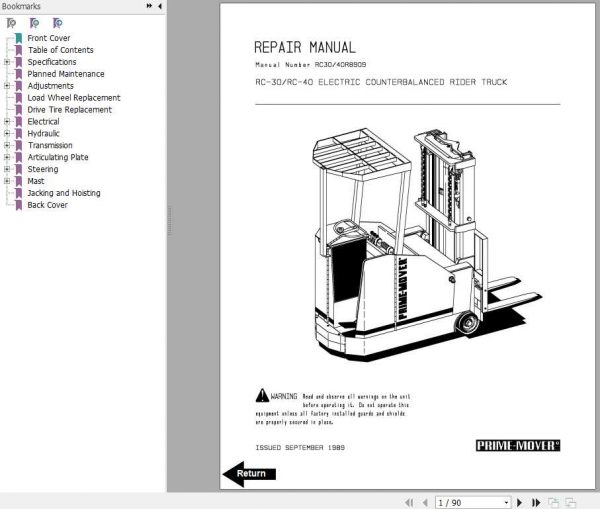Click the Planned Maintenance bookmark icon

point(18,74)
